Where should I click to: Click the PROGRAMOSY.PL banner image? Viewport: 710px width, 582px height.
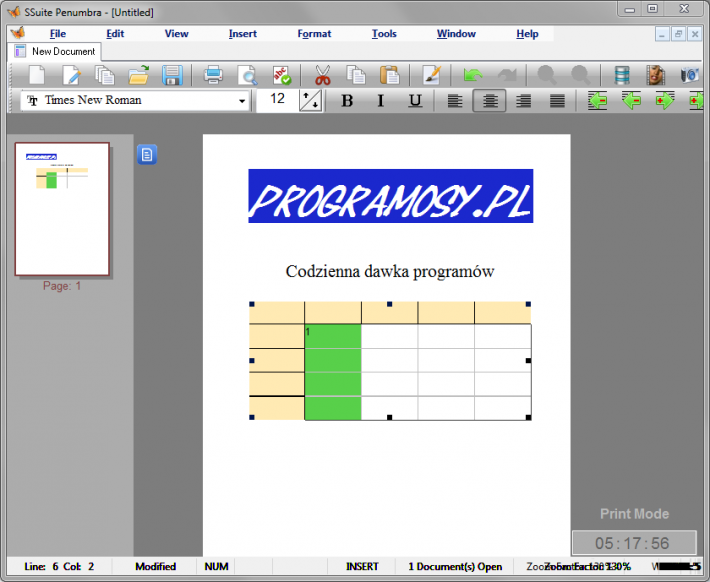pyautogui.click(x=390, y=196)
